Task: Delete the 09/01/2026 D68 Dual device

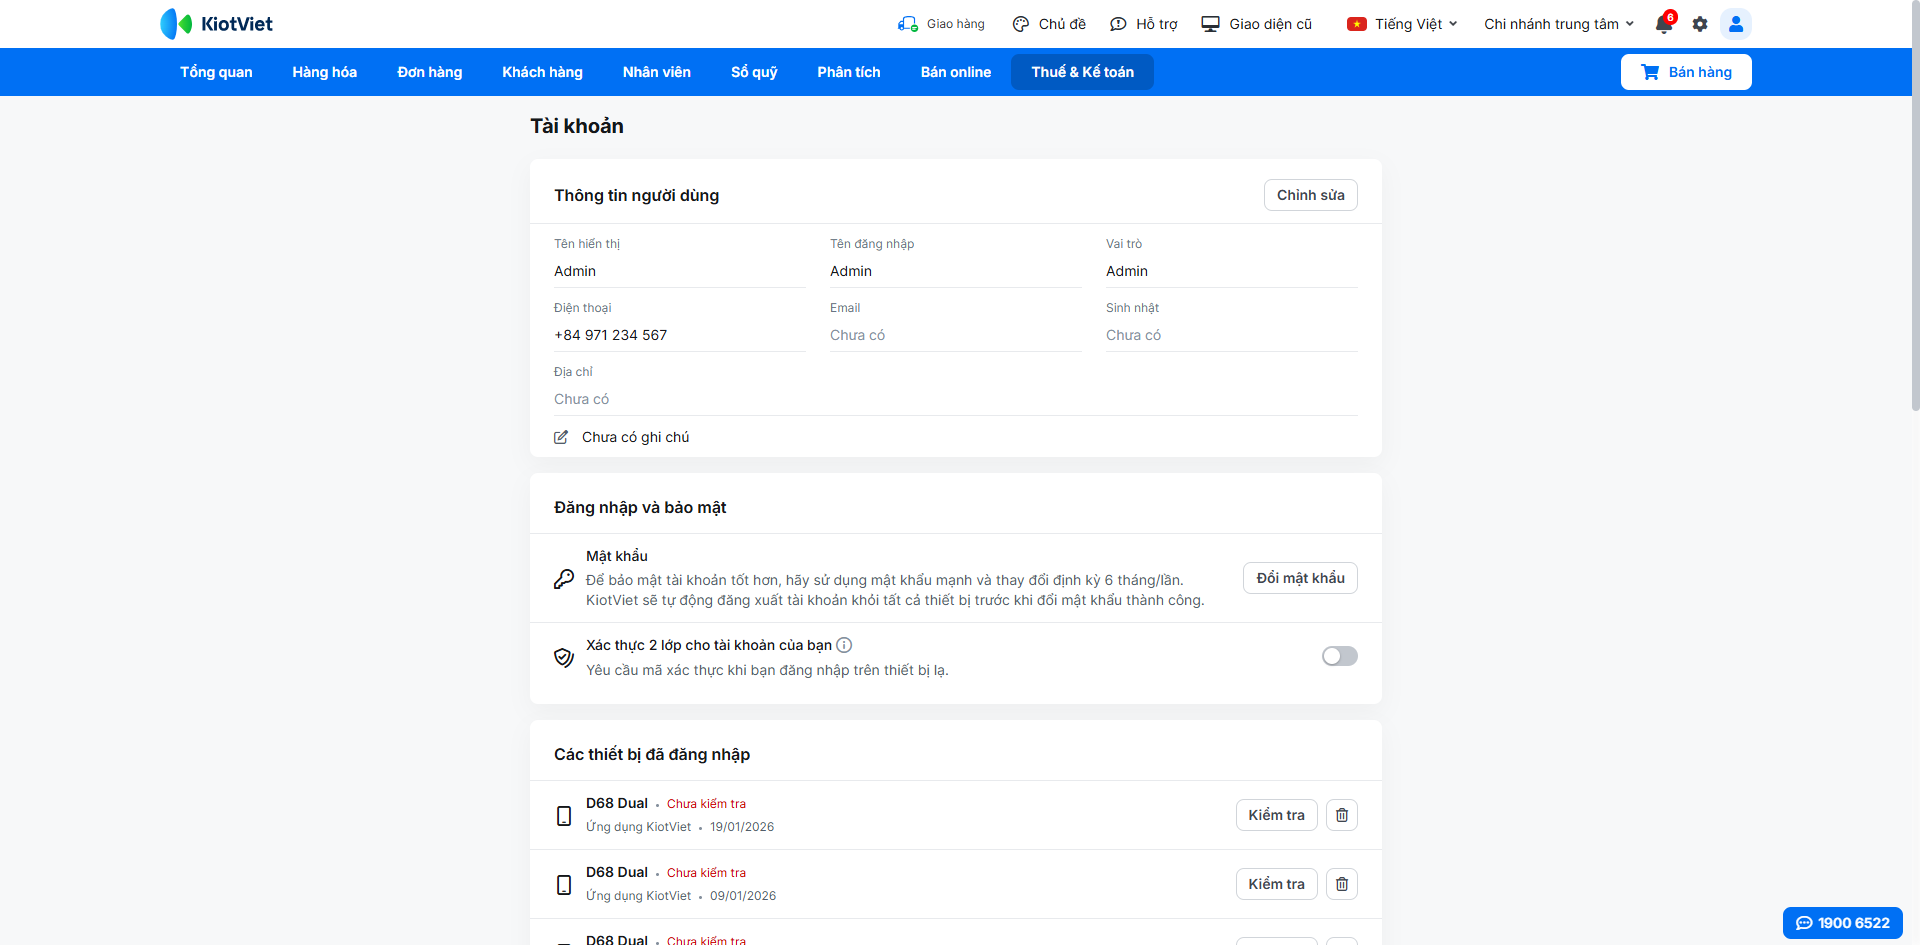Action: [x=1342, y=884]
